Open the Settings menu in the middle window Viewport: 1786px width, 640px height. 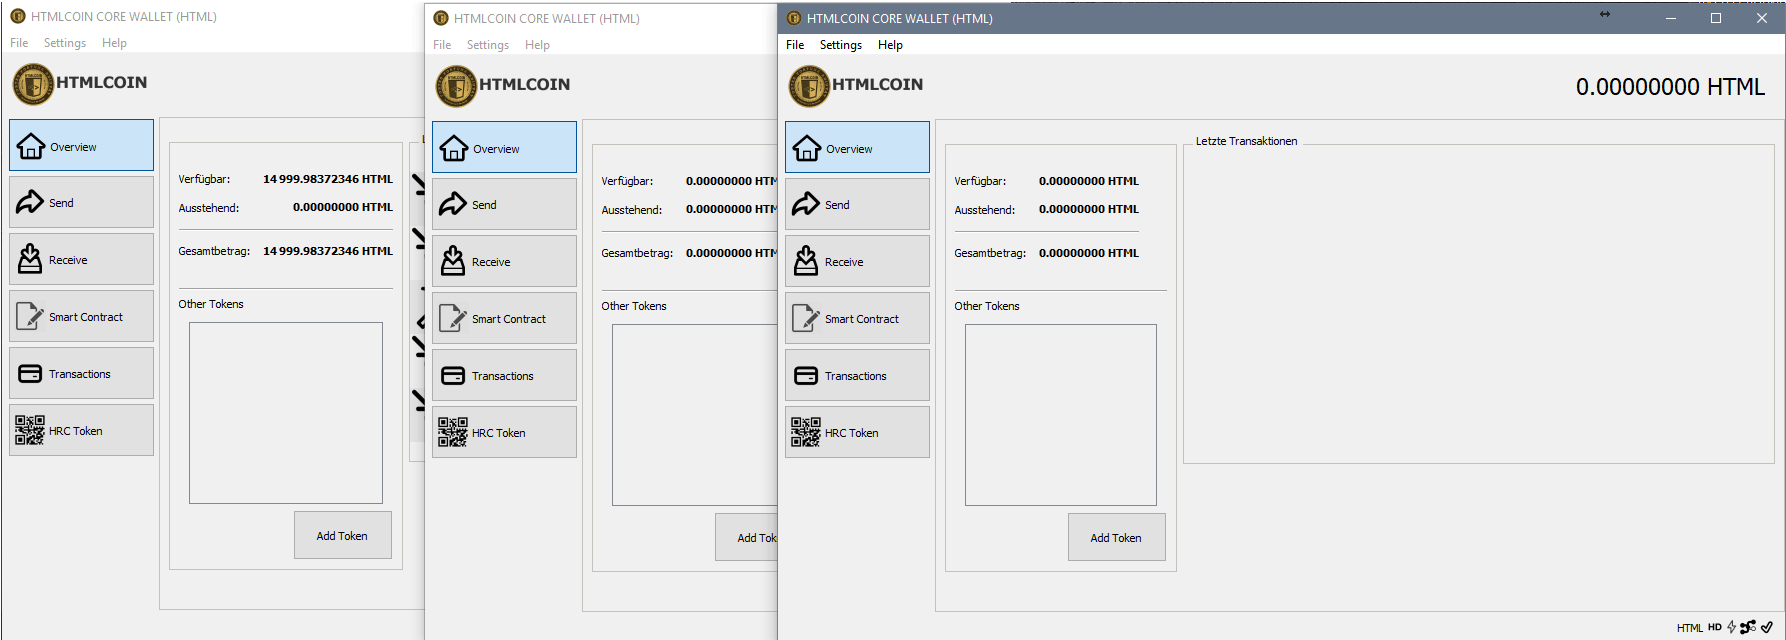[x=488, y=45]
